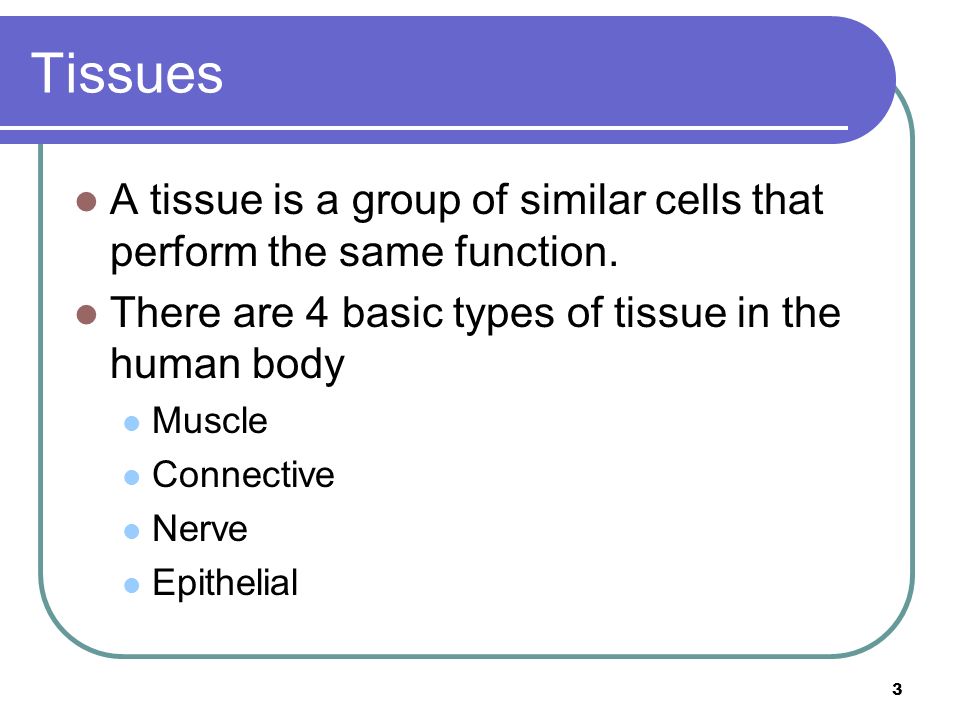Click the line 'A tissue is a group'
The image size is (960, 720).
(x=467, y=201)
